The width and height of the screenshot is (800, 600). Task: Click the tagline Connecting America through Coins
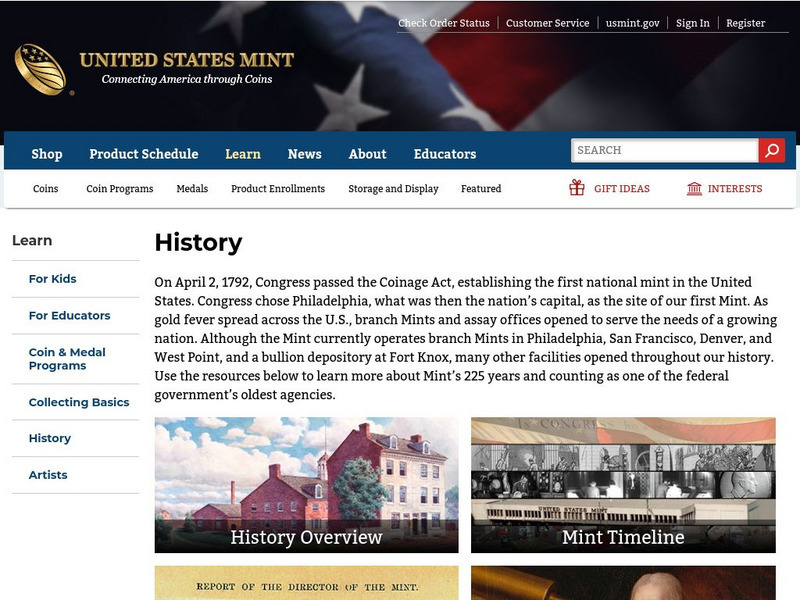pyautogui.click(x=187, y=79)
